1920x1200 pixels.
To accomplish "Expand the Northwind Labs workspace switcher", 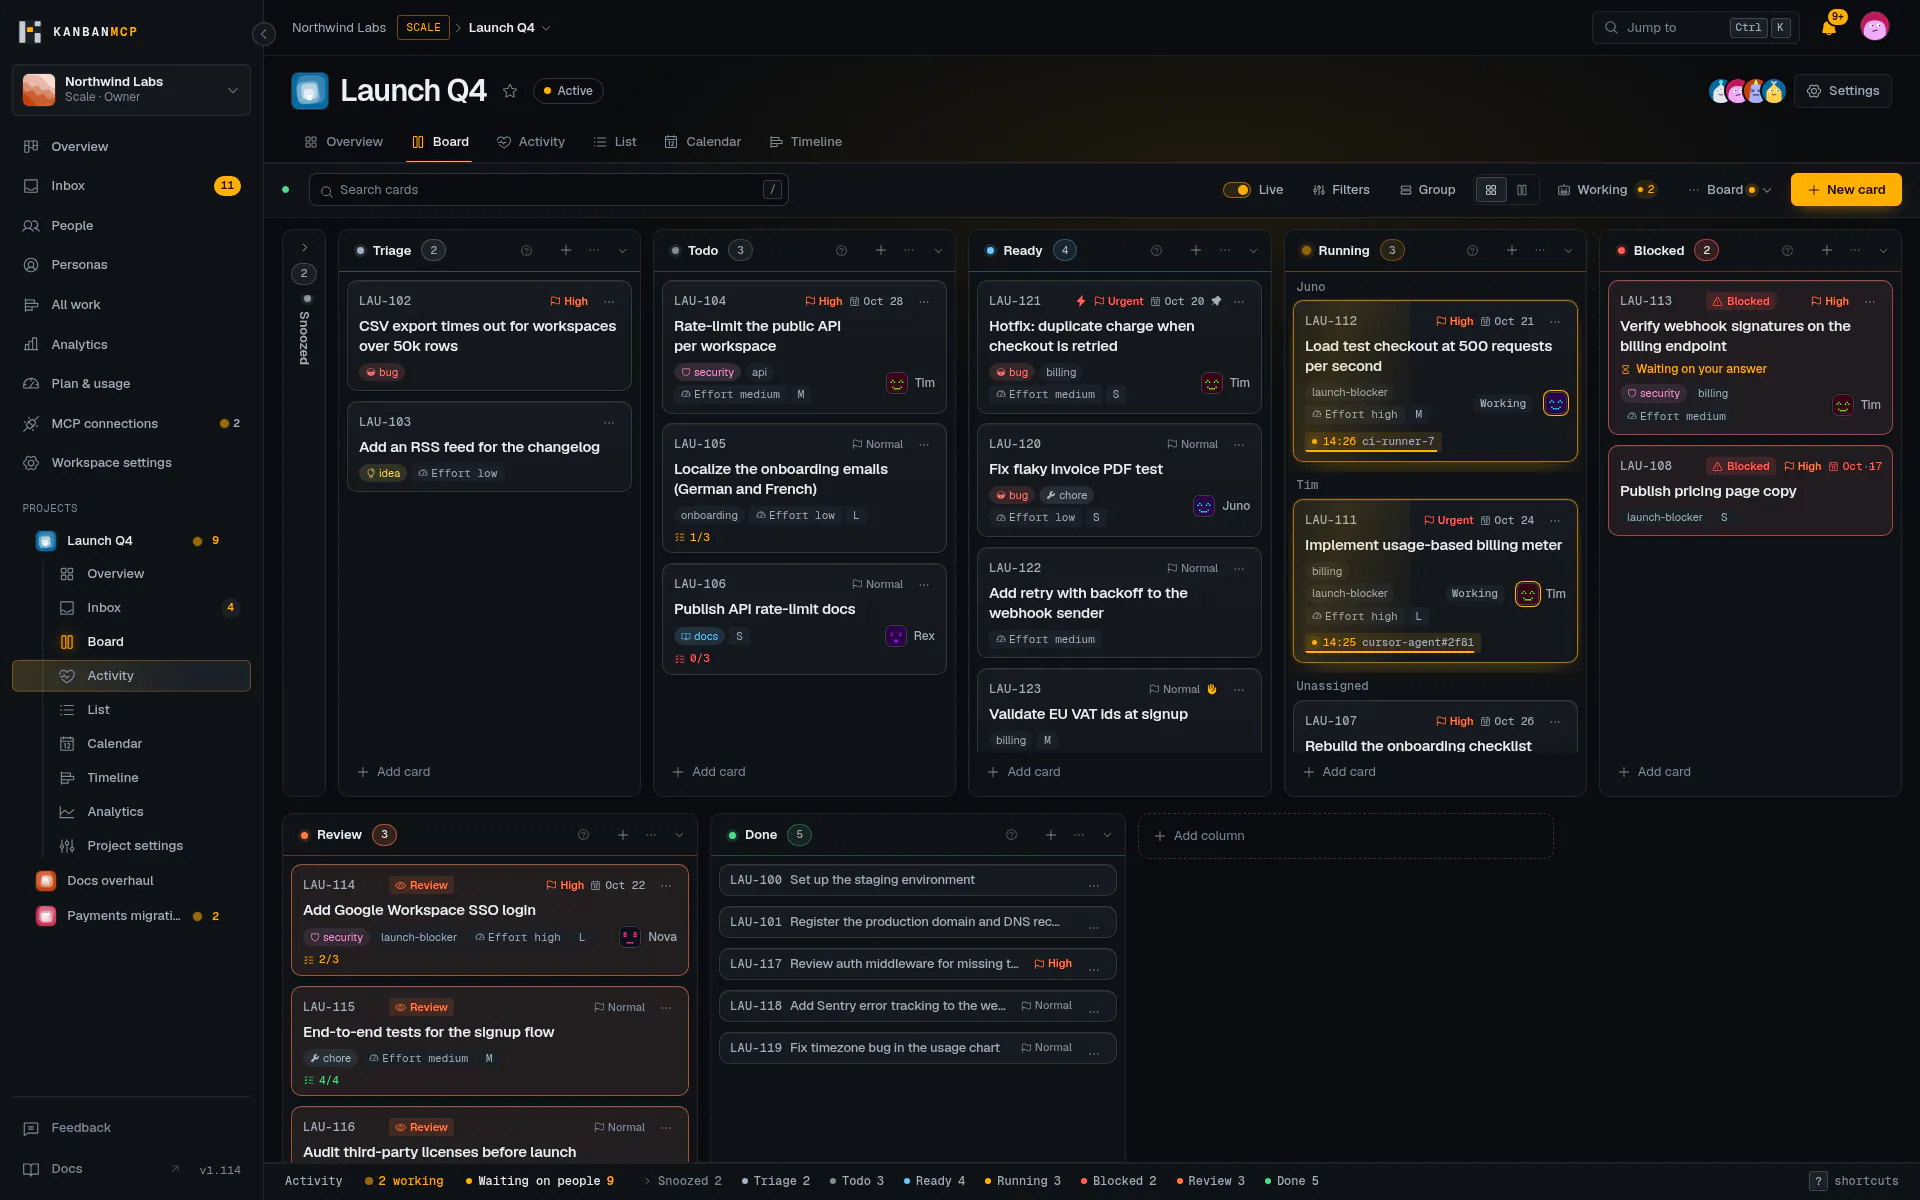I will 131,89.
